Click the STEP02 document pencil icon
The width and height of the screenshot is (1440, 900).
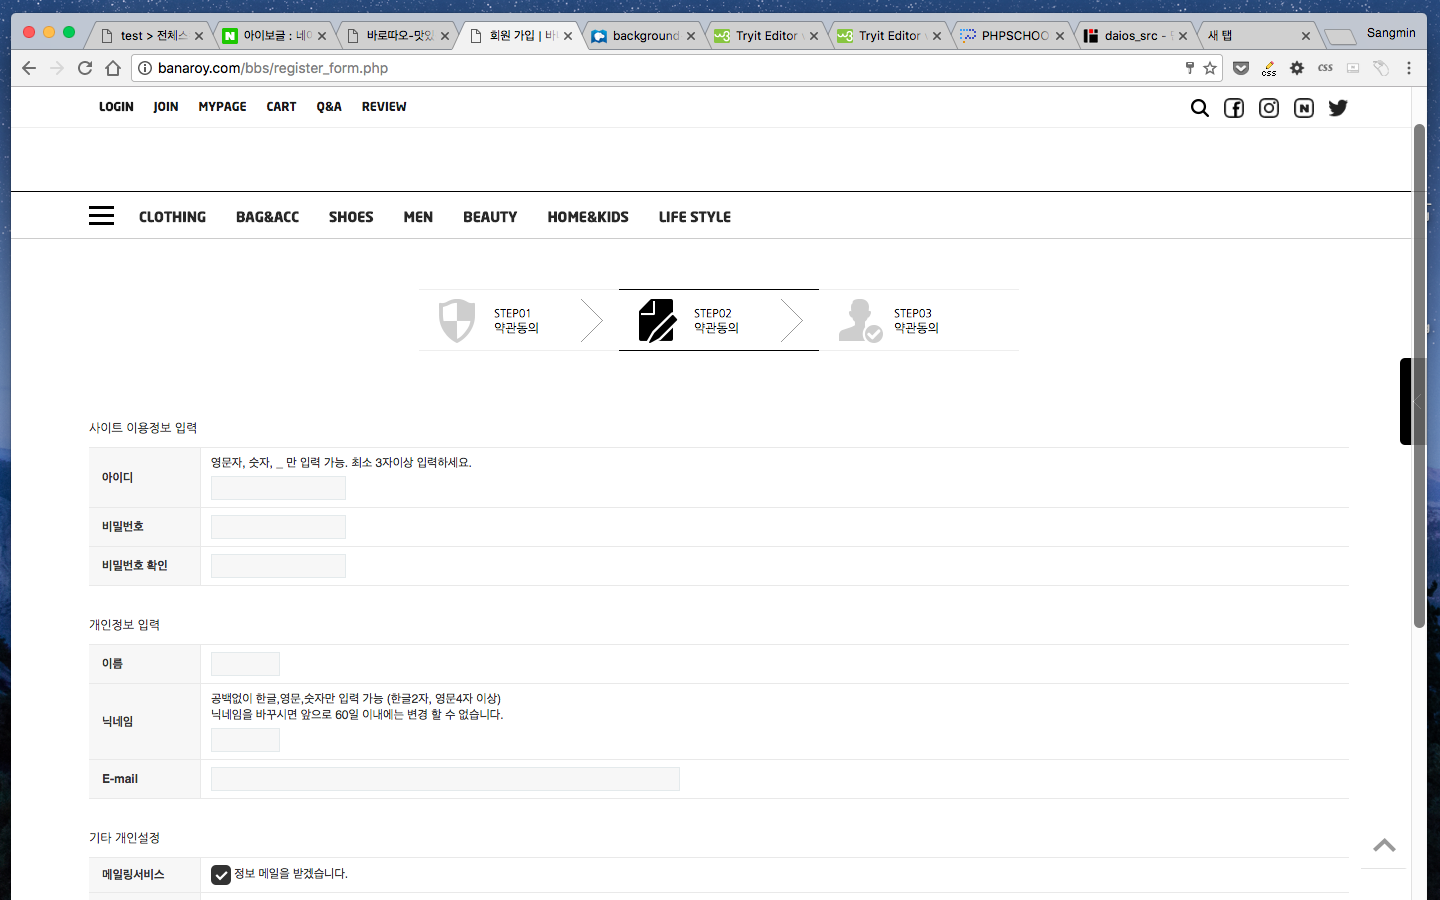point(657,320)
